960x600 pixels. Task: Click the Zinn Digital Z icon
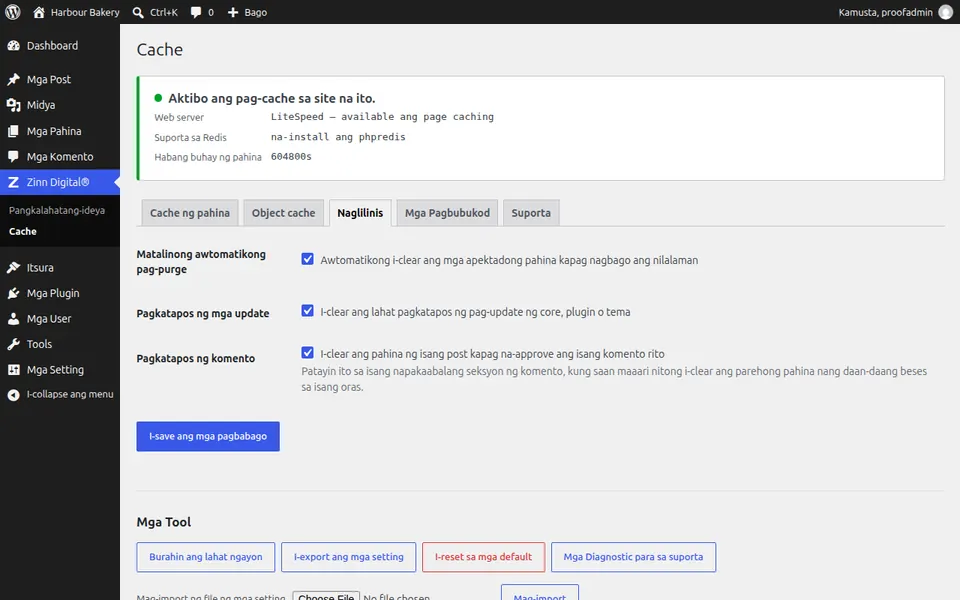[x=13, y=182]
